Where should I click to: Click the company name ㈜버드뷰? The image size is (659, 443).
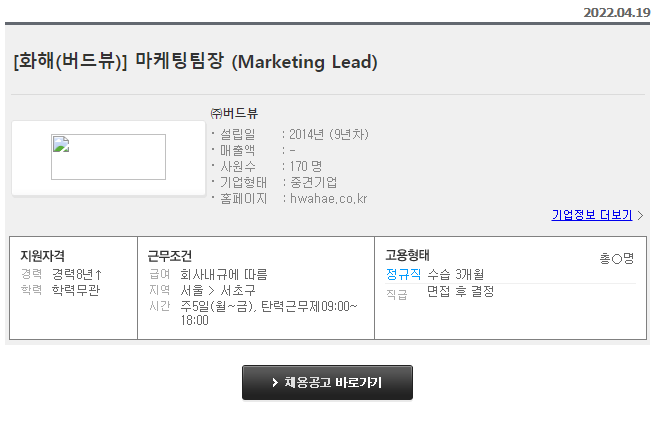234,113
